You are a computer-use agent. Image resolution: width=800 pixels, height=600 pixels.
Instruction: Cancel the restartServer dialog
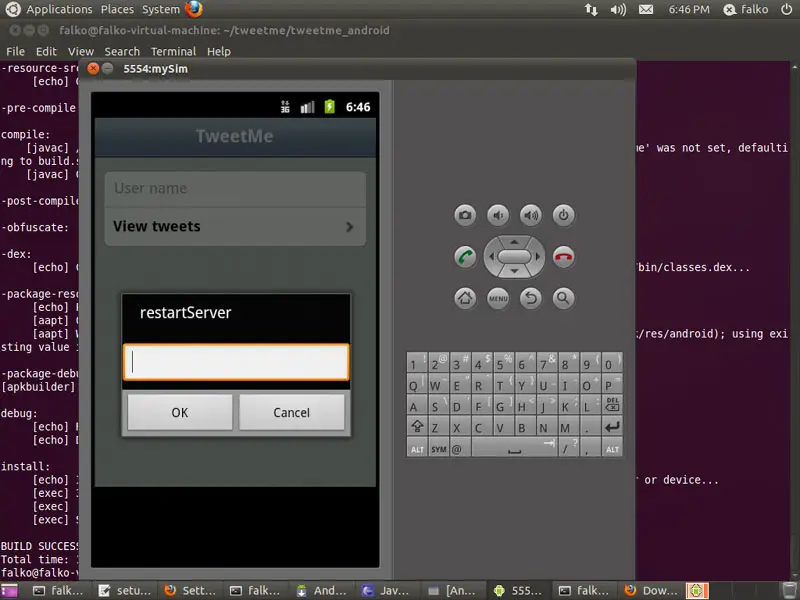point(291,412)
